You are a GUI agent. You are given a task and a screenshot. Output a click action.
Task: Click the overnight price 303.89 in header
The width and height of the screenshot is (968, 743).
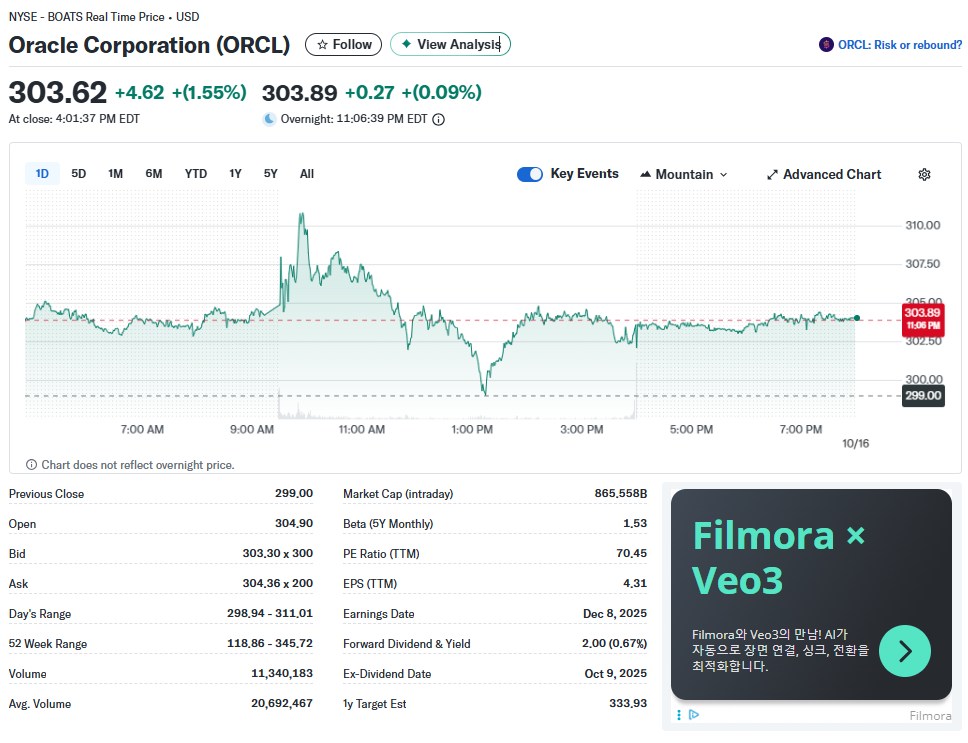point(299,93)
